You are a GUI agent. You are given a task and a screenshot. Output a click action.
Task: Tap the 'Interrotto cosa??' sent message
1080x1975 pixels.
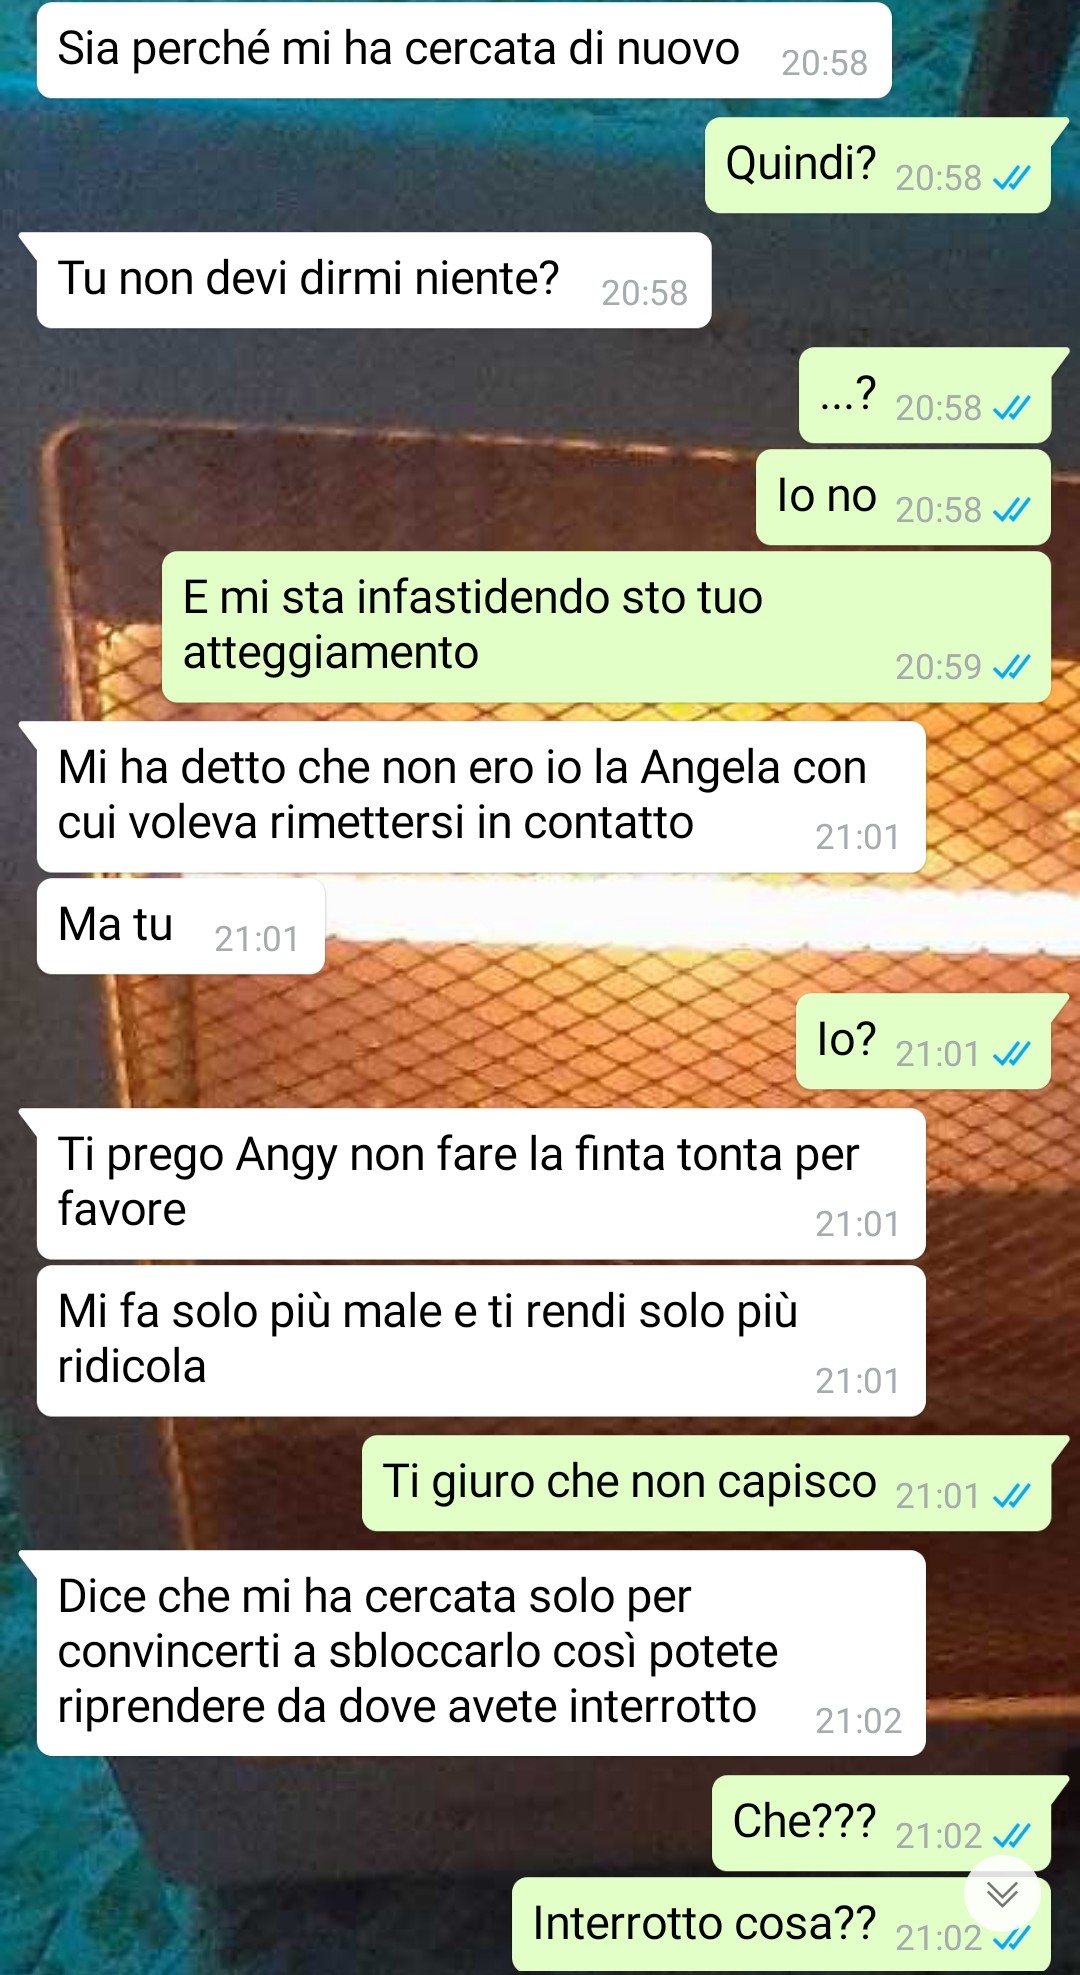(781, 1925)
